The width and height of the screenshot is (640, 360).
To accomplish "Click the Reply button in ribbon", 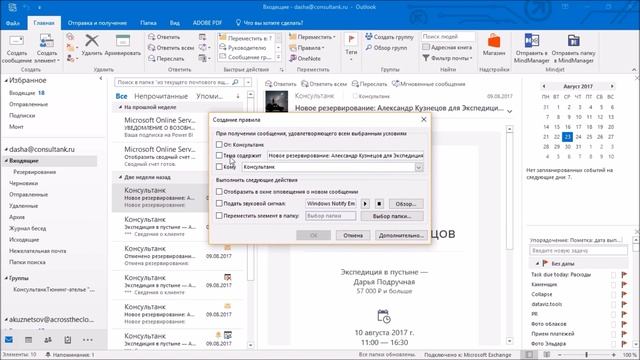I will click(164, 37).
